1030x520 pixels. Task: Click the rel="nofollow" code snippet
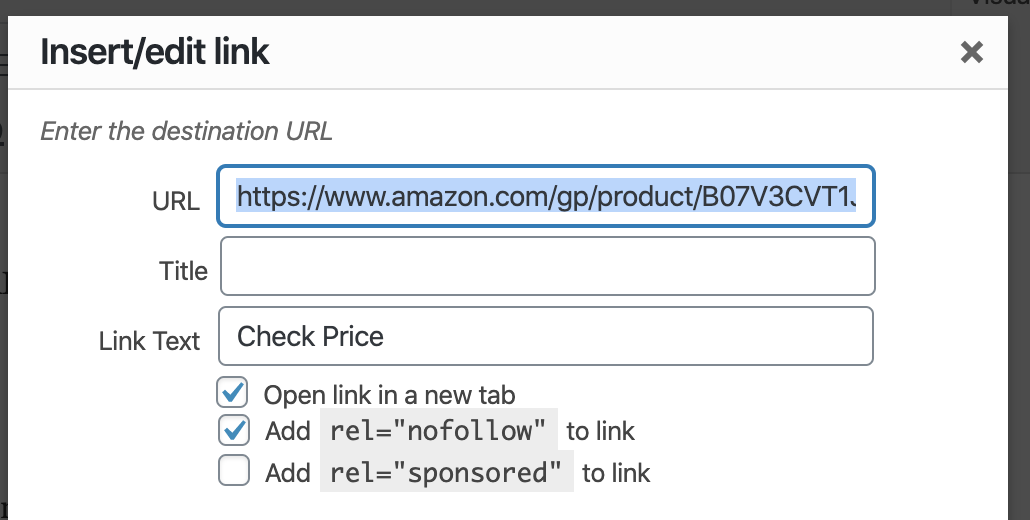(438, 431)
